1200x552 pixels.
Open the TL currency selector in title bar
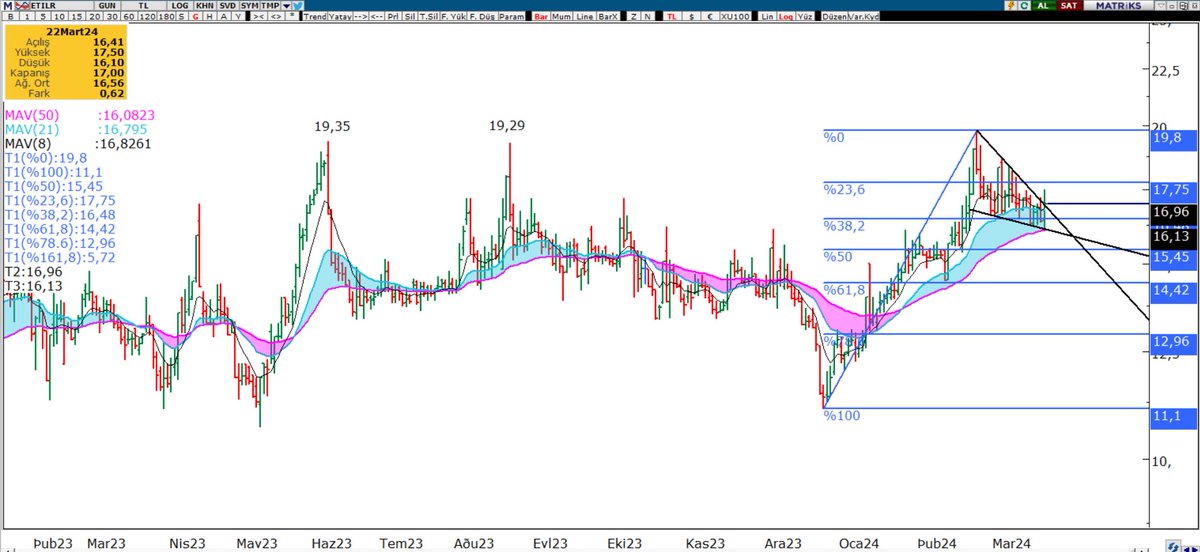[x=143, y=6]
